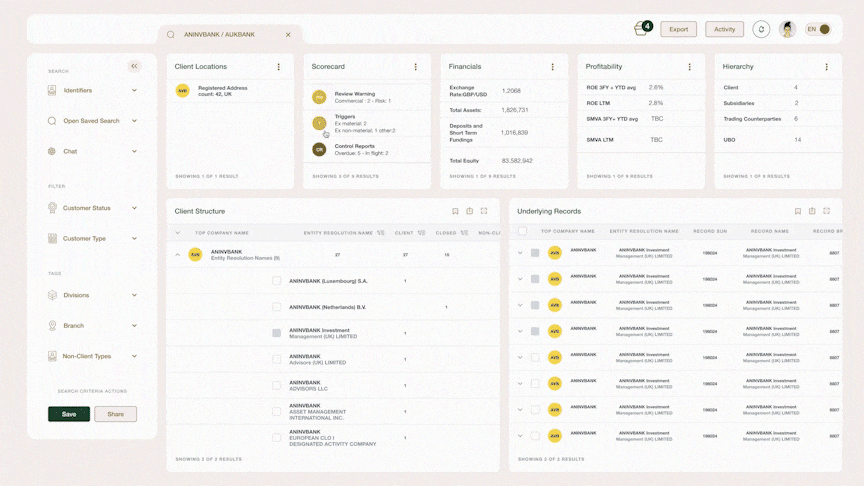Click ROE LTM 2.8% row
The width and height of the screenshot is (864, 486).
click(x=641, y=103)
